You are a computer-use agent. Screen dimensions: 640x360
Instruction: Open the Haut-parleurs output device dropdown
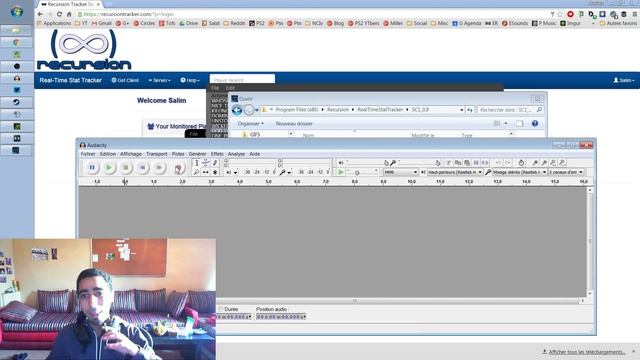click(x=455, y=172)
